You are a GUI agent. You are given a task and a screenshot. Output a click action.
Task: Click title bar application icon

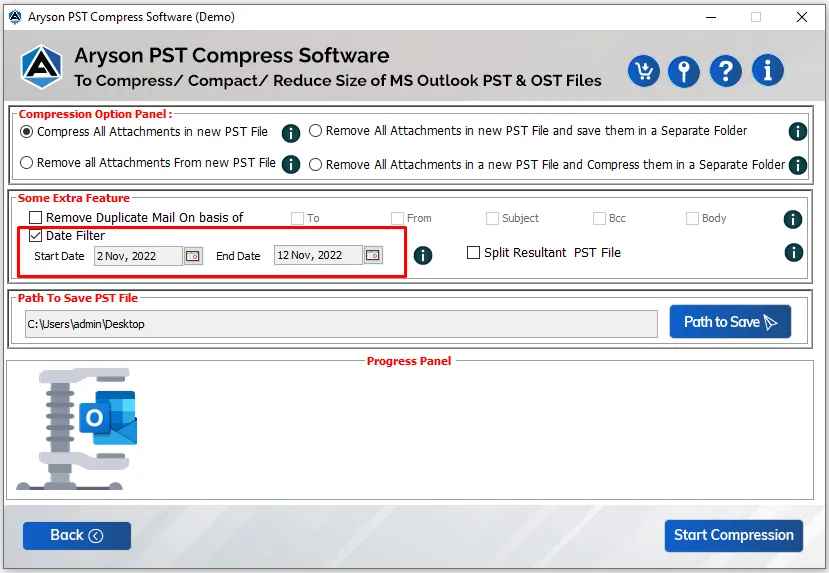[x=15, y=17]
